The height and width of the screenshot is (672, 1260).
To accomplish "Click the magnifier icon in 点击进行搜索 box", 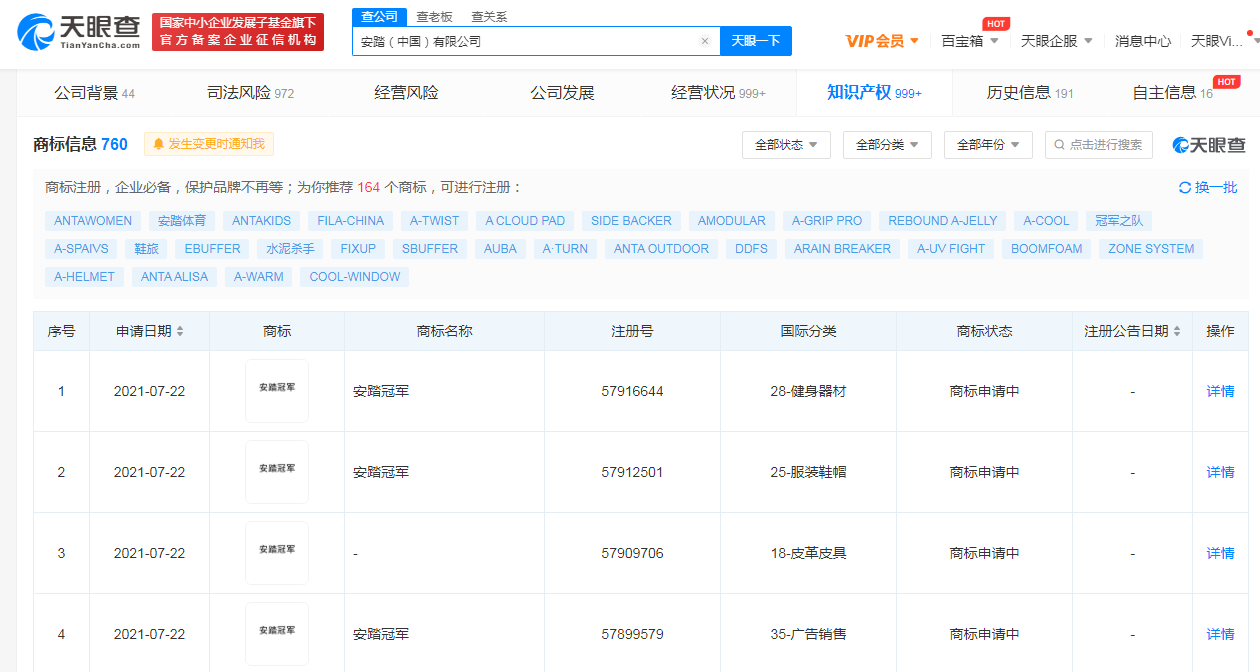I will pos(1058,144).
